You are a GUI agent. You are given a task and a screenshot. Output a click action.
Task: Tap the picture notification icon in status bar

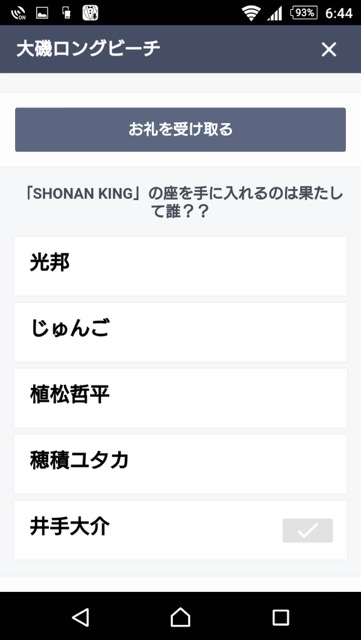[x=42, y=13]
